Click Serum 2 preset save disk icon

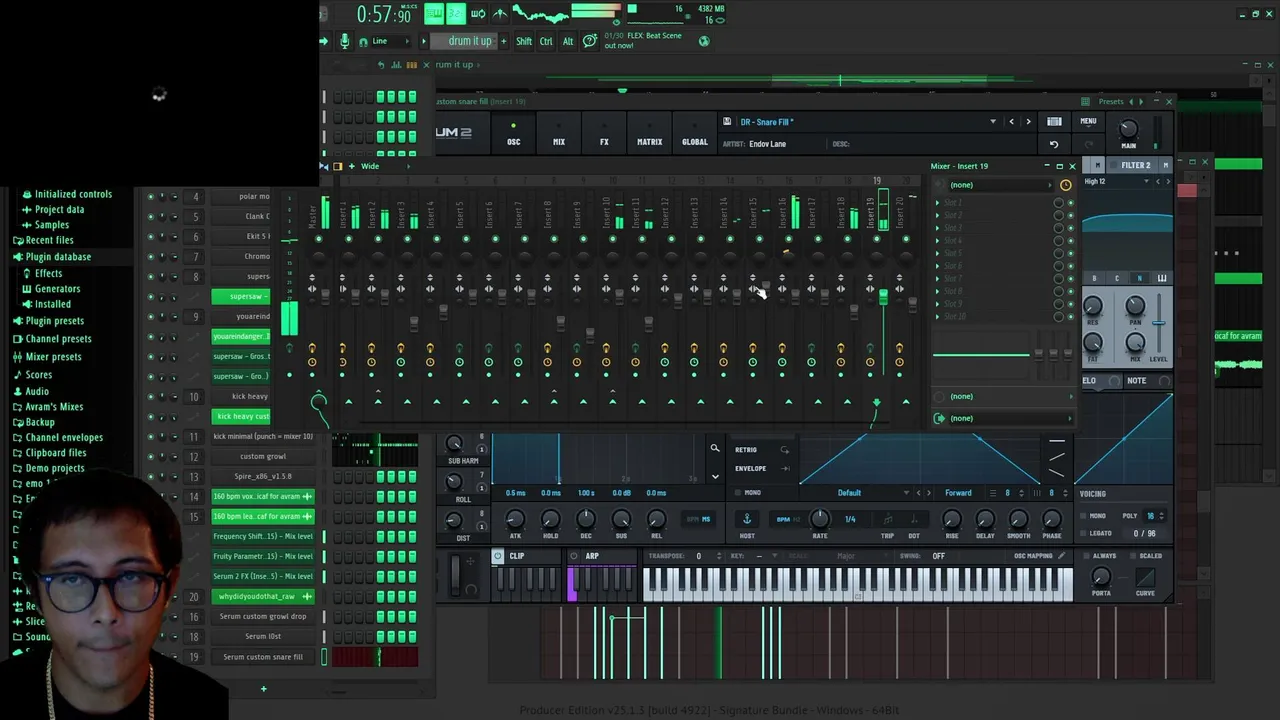pos(728,122)
